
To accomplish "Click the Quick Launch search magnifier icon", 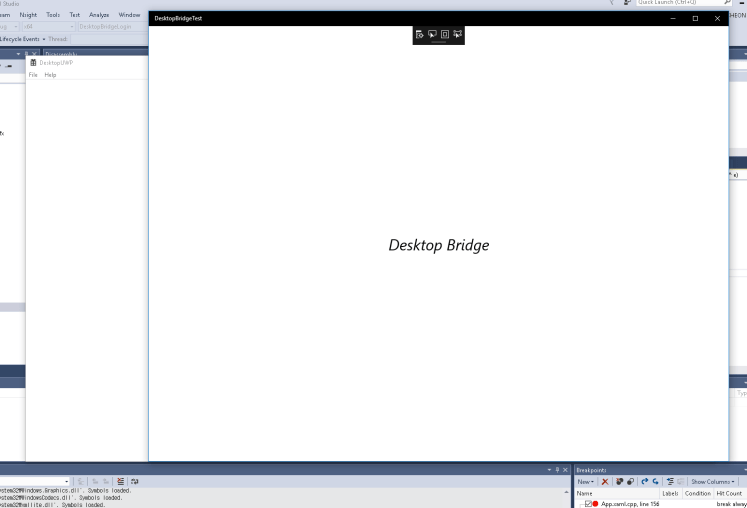I will [x=726, y=3].
